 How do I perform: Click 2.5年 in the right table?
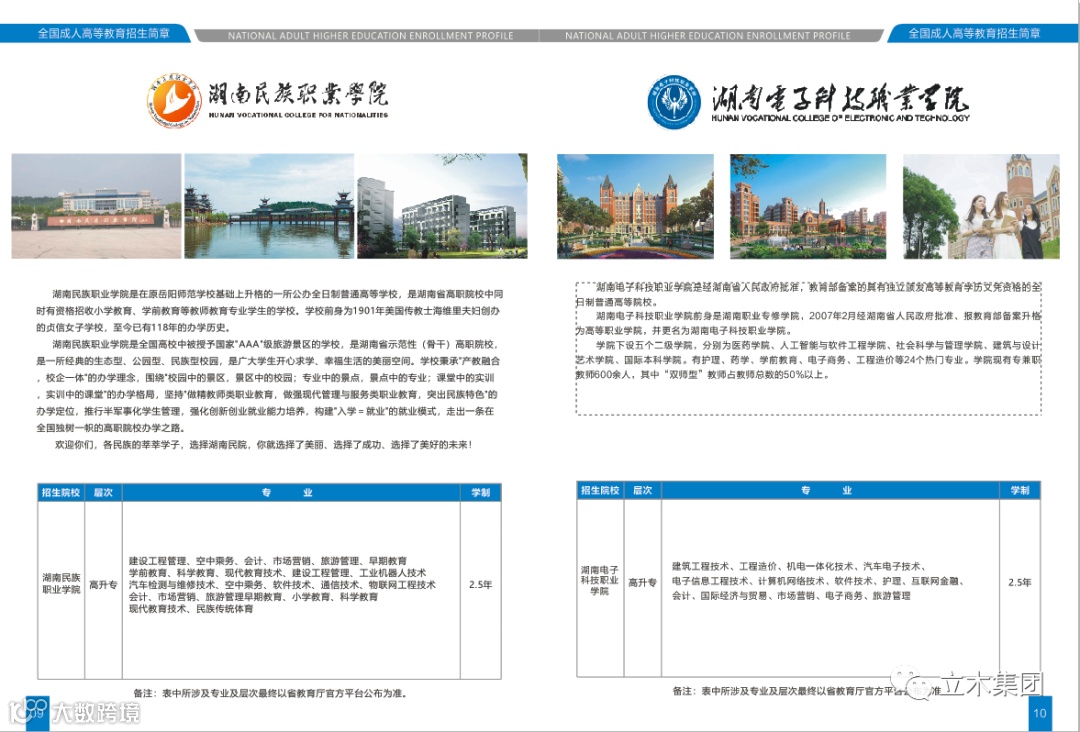pos(1020,583)
